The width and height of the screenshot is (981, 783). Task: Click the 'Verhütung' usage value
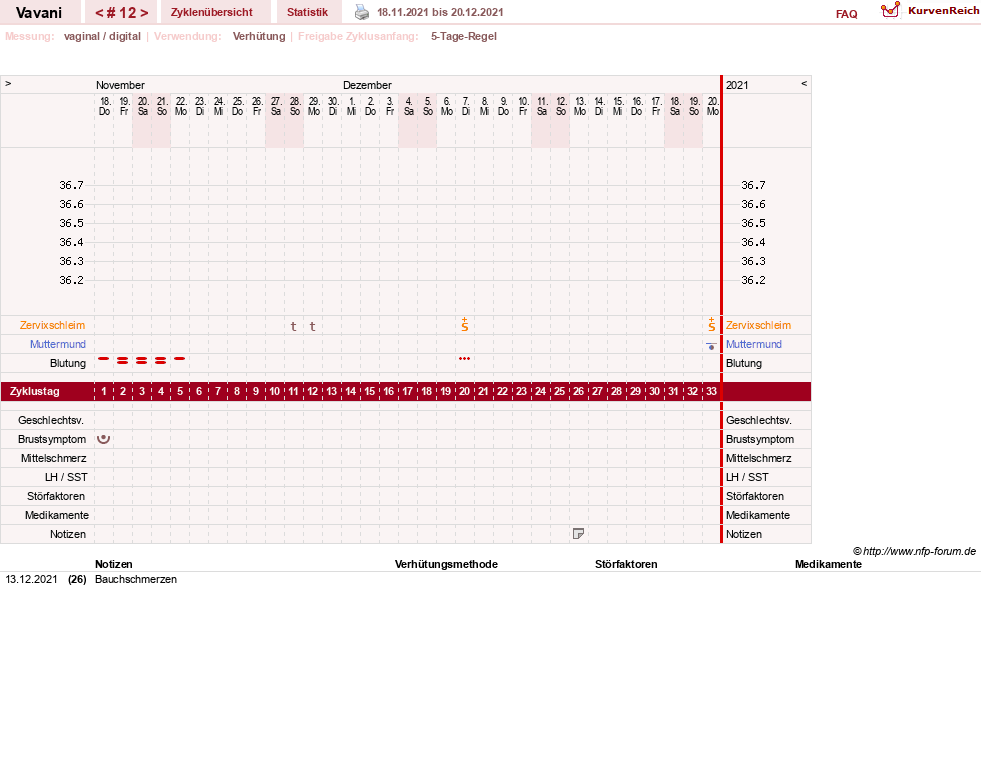[259, 36]
